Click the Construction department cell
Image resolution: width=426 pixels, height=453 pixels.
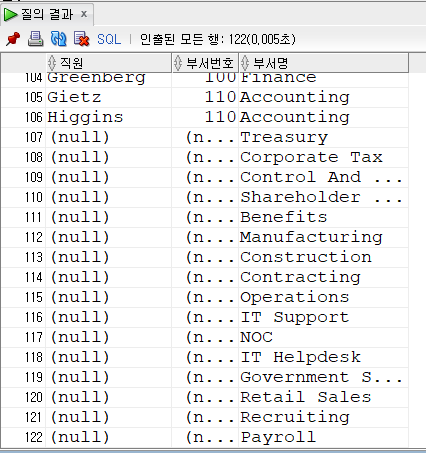click(x=323, y=257)
